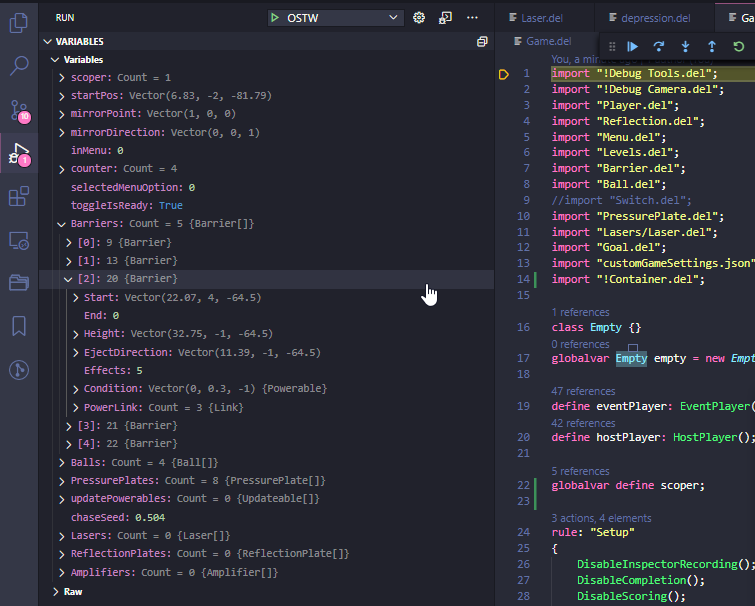Image resolution: width=755 pixels, height=606 pixels.
Task: Open the Search view in activity bar
Action: click(x=19, y=66)
